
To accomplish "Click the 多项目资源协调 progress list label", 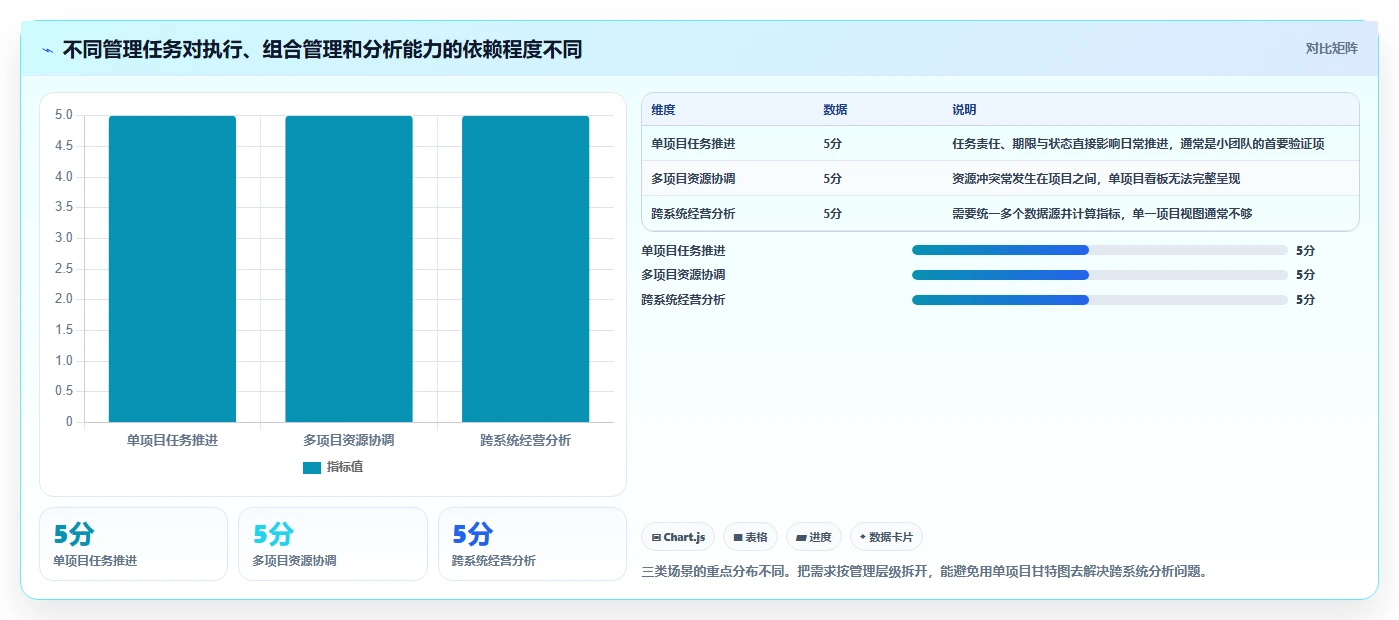I will [683, 275].
